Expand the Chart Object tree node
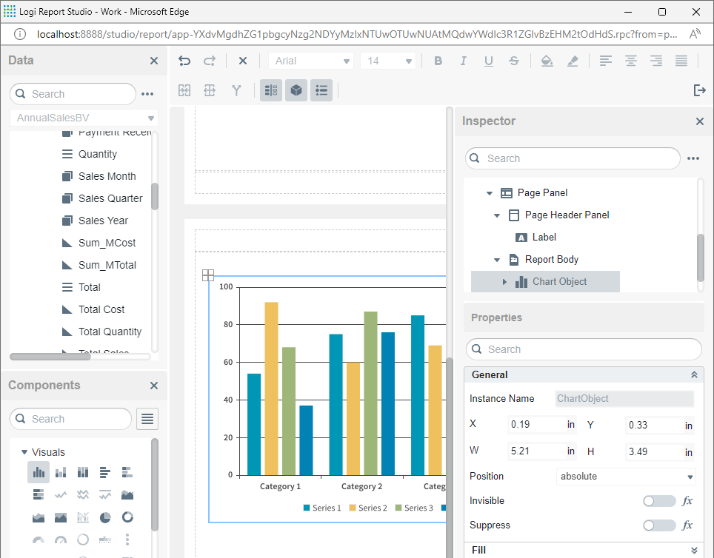The height and width of the screenshot is (558, 714). tap(505, 282)
